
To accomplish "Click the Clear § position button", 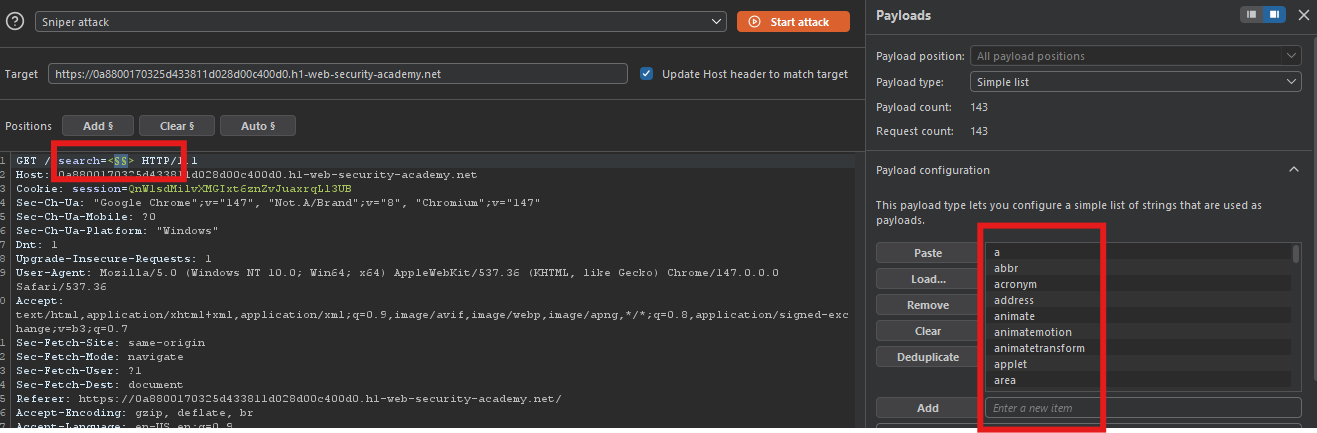I will coord(177,126).
